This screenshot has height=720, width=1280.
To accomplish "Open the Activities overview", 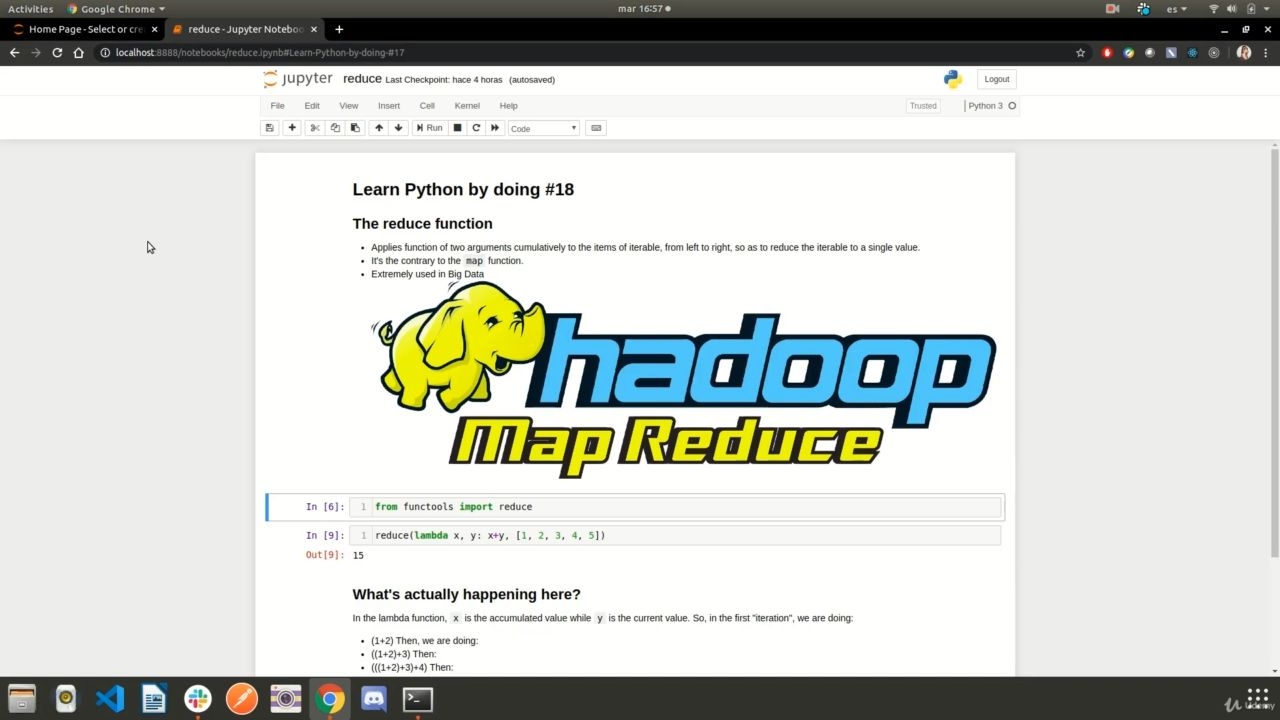I will 31,9.
